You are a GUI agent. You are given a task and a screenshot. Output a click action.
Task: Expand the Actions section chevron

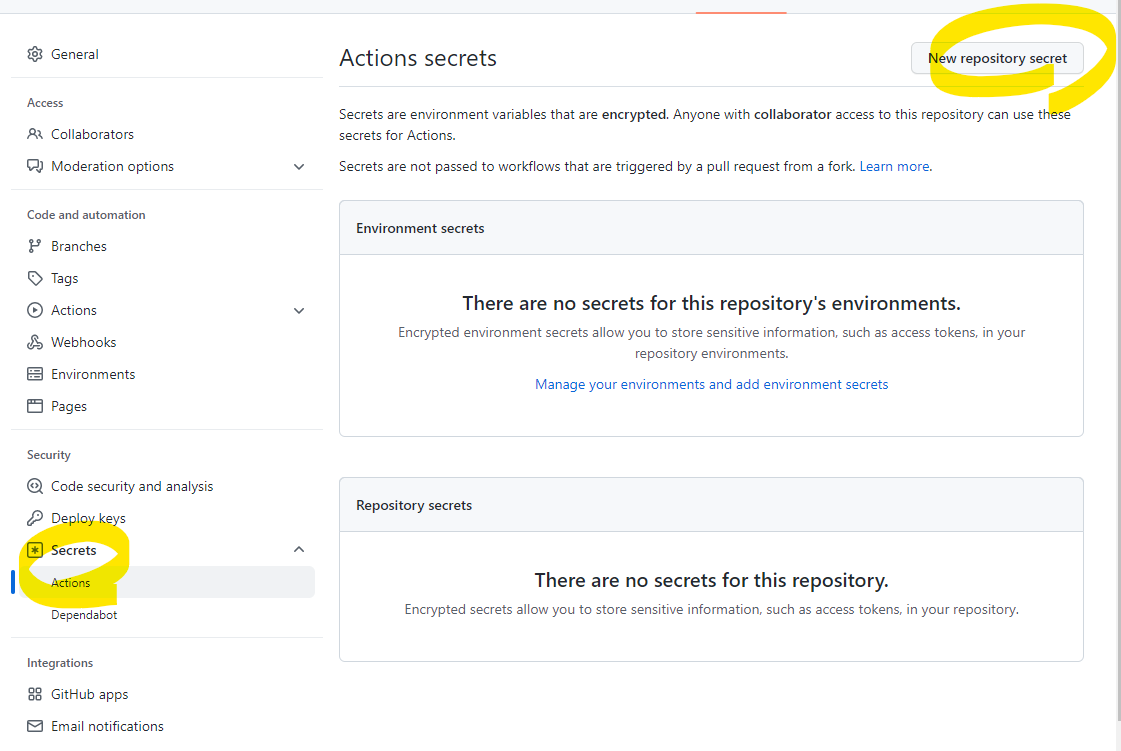pyautogui.click(x=299, y=310)
